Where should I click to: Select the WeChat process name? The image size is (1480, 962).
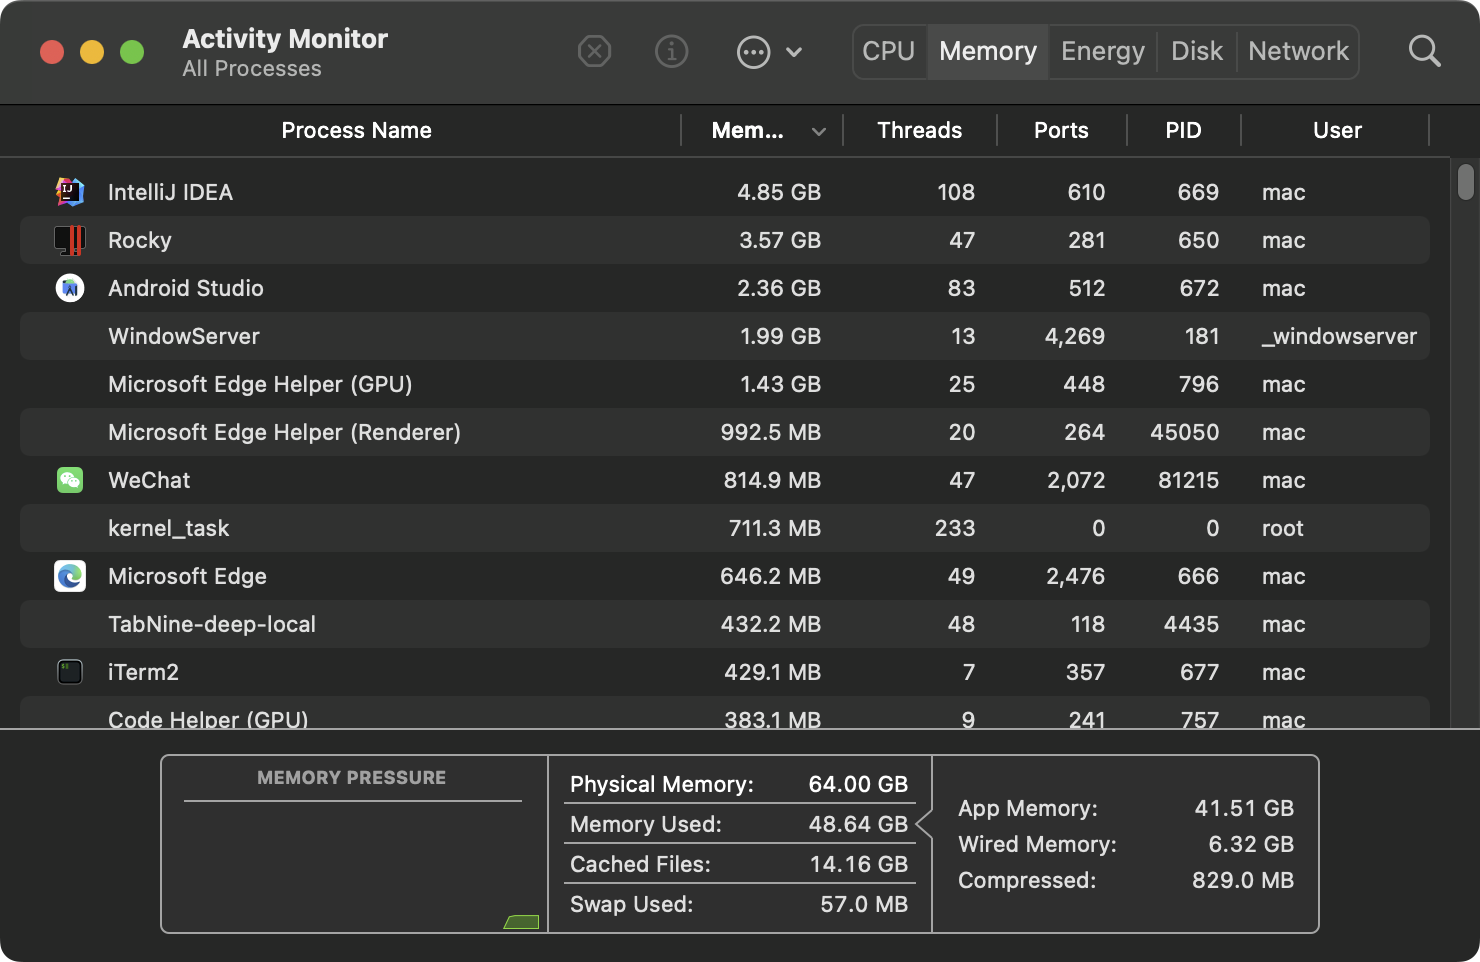click(x=149, y=480)
